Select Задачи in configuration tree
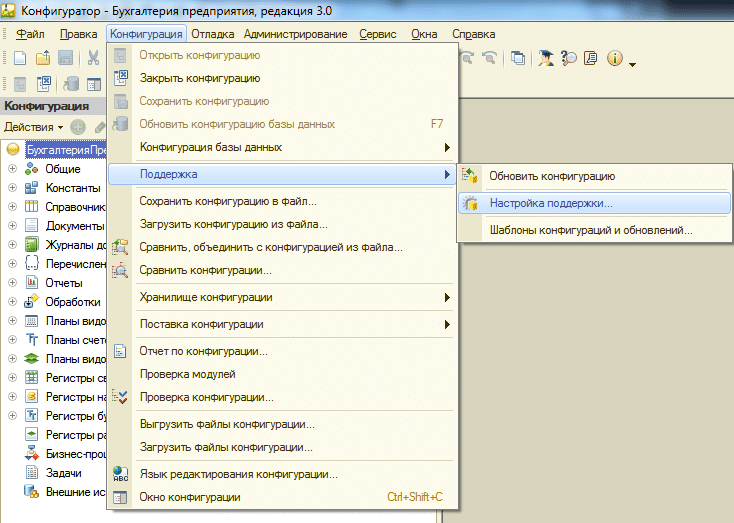The height and width of the screenshot is (523, 734). (x=64, y=473)
